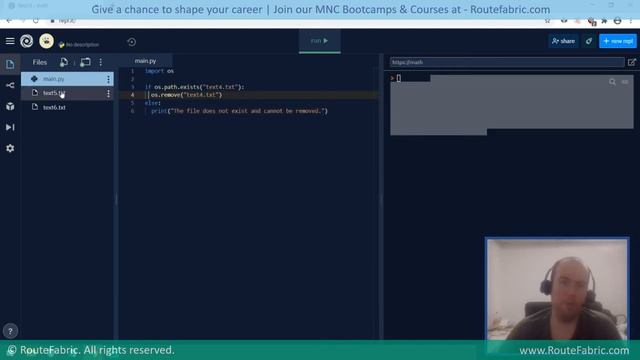Click code line 1 'import os'
640x360 pixels.
160,71
